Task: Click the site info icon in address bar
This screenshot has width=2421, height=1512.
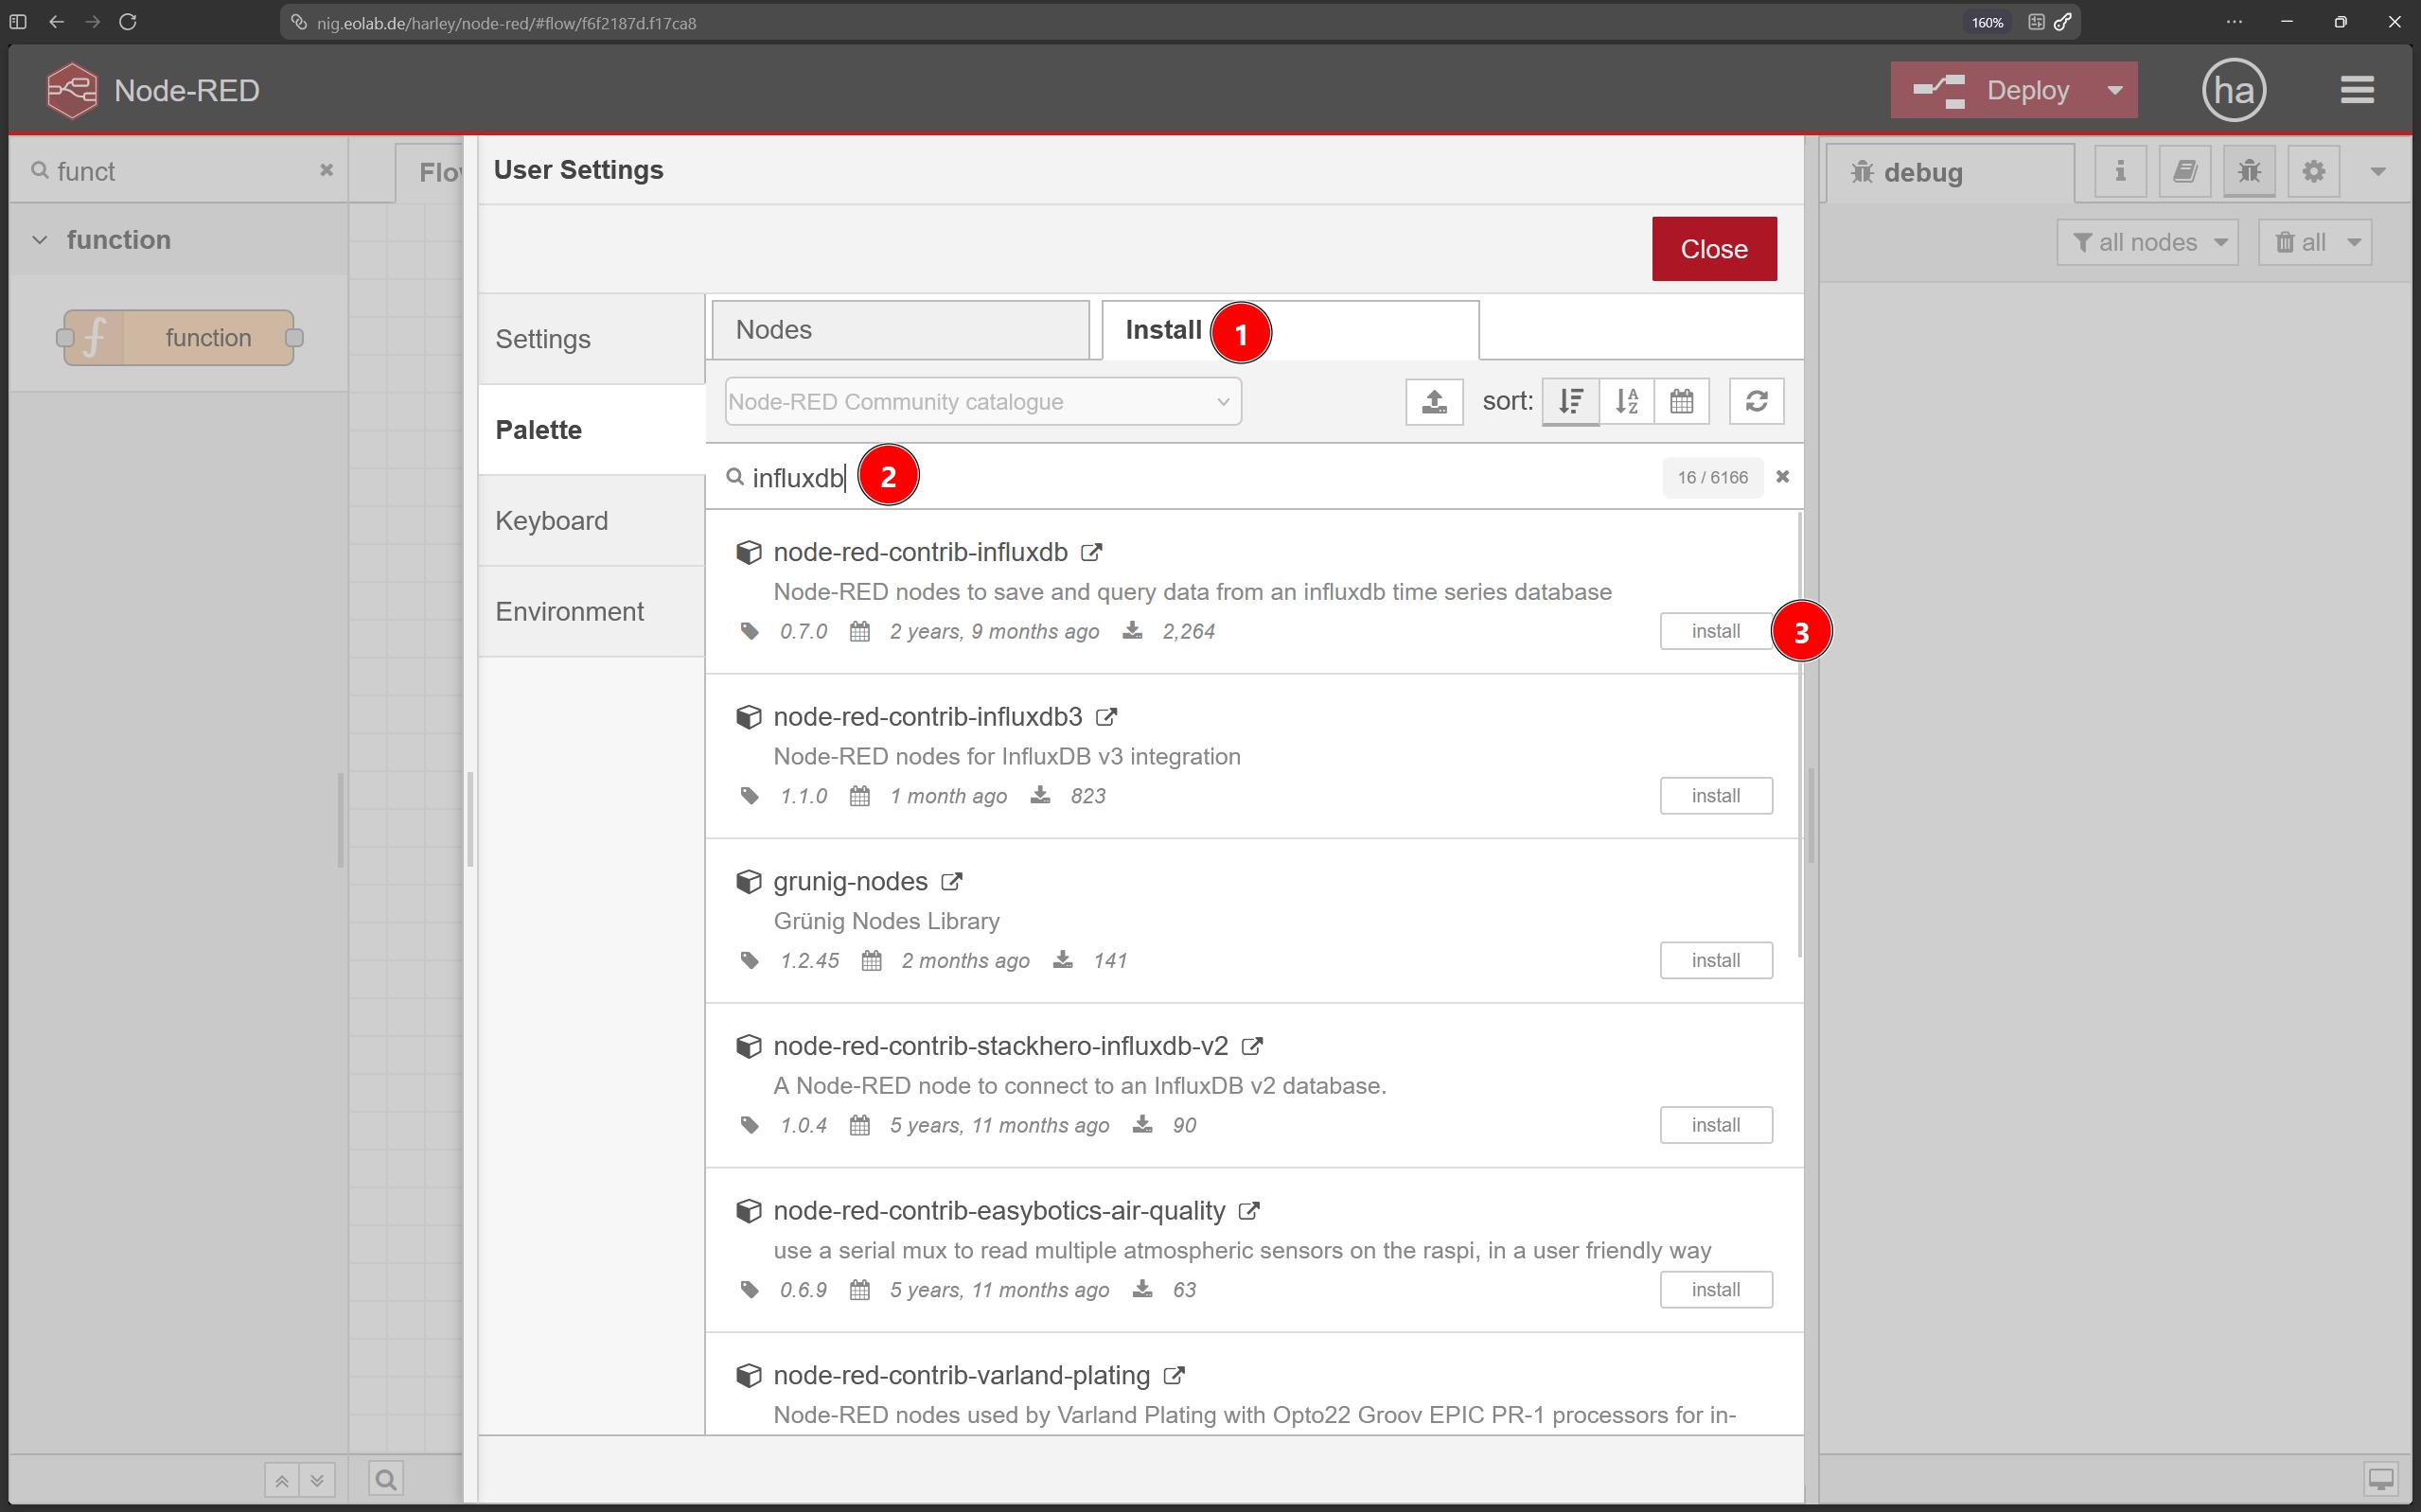Action: point(299,22)
